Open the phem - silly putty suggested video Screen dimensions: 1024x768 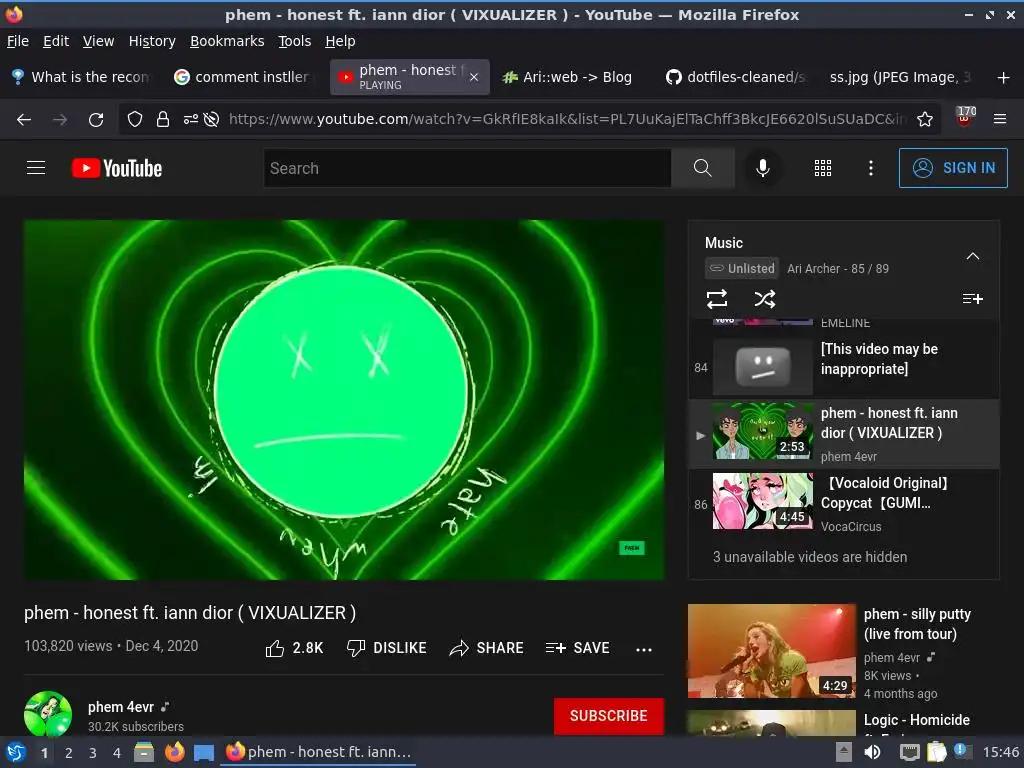coord(917,624)
